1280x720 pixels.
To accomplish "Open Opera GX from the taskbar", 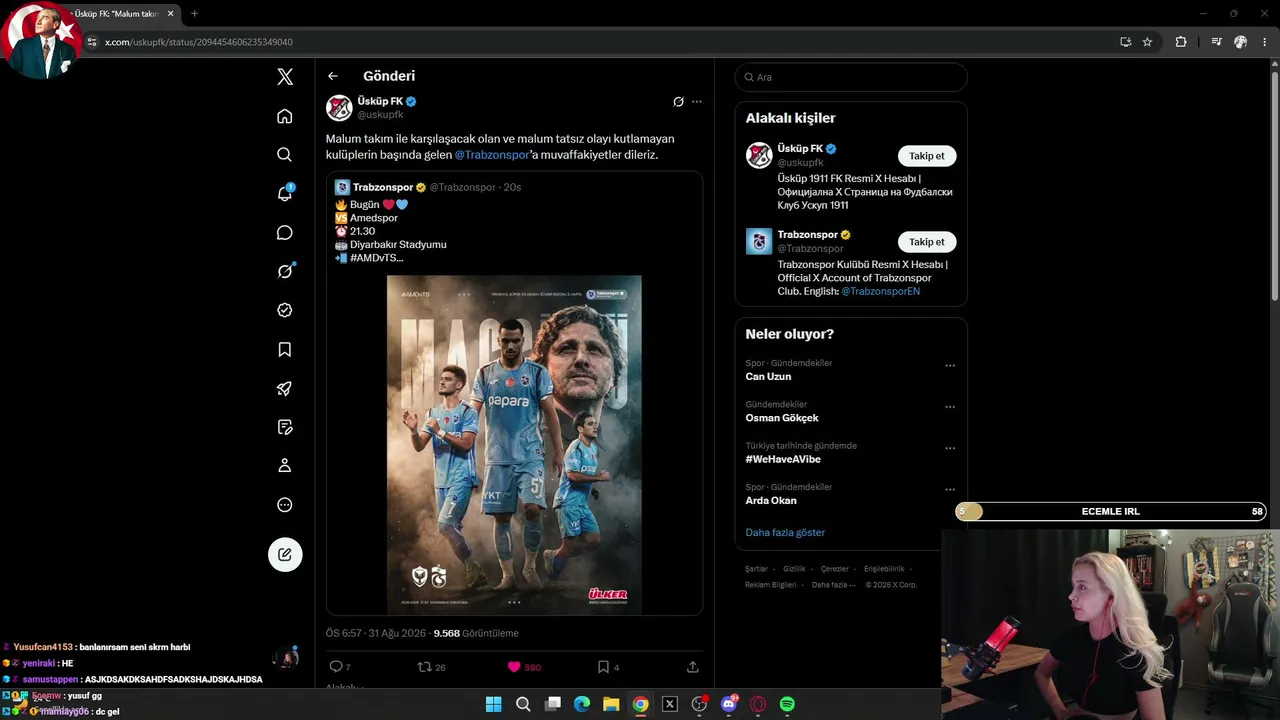I will [758, 704].
